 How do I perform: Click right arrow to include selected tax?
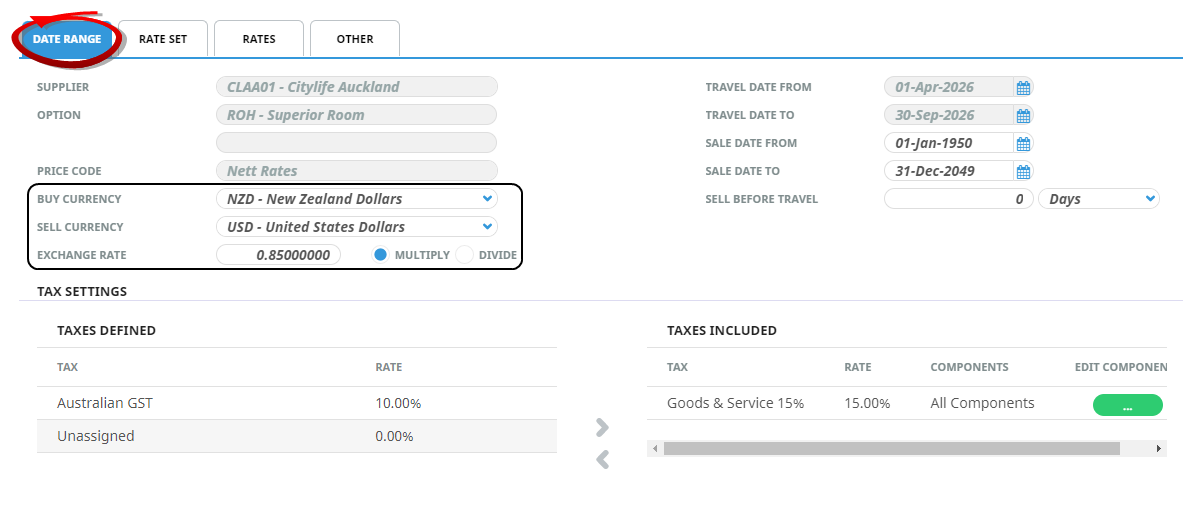click(602, 428)
